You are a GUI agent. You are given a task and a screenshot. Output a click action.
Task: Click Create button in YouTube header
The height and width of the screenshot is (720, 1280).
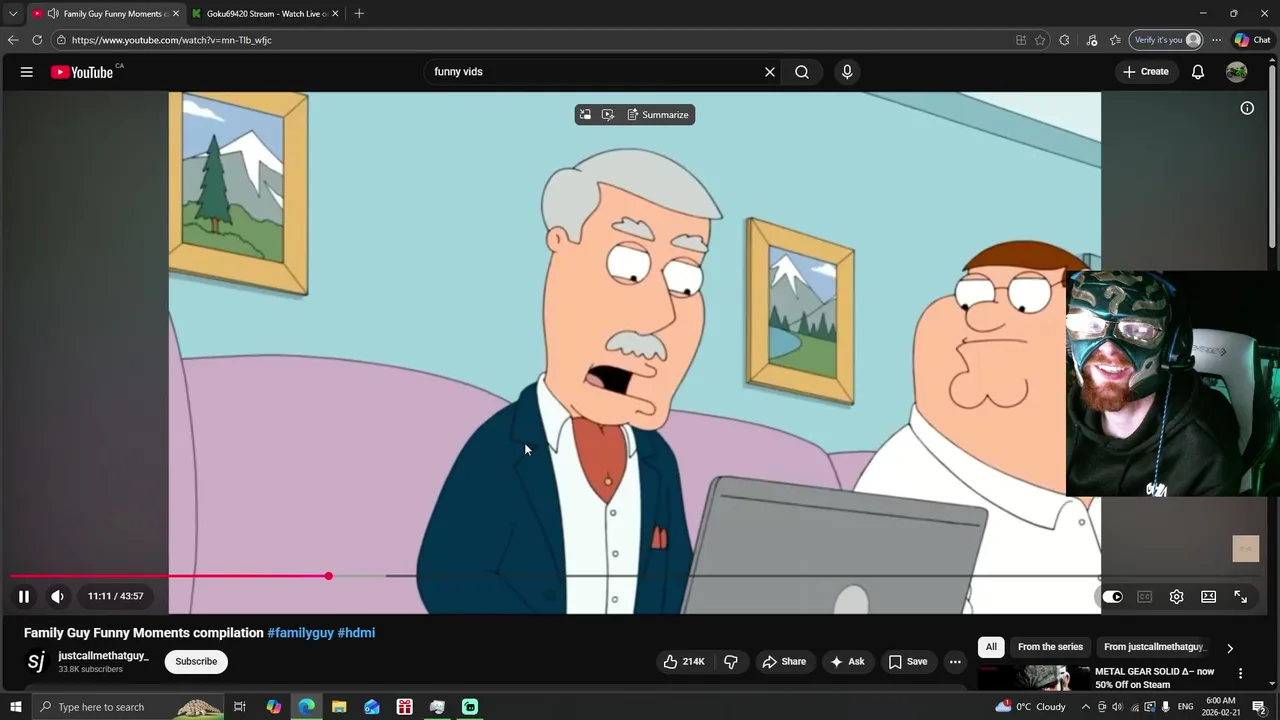click(x=1146, y=72)
